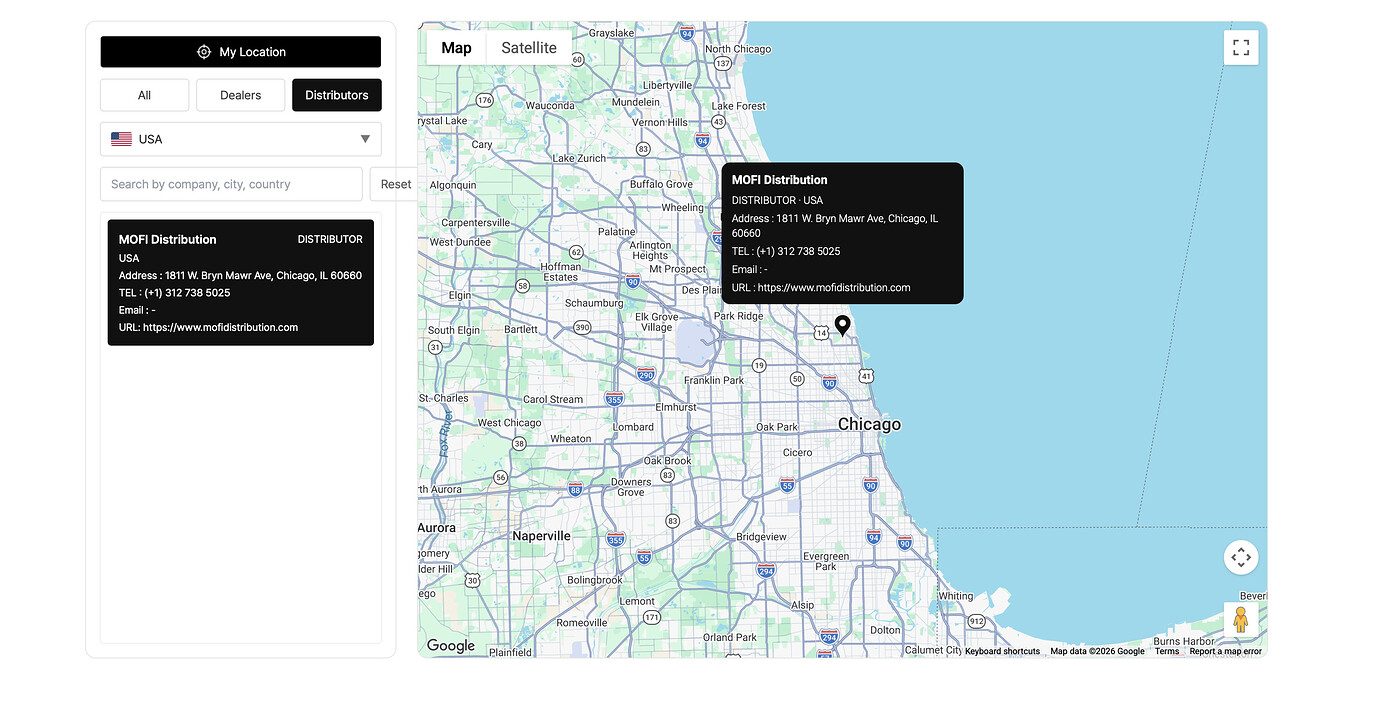This screenshot has width=1380, height=706.
Task: Click the sidebar card address line
Action: tap(240, 275)
